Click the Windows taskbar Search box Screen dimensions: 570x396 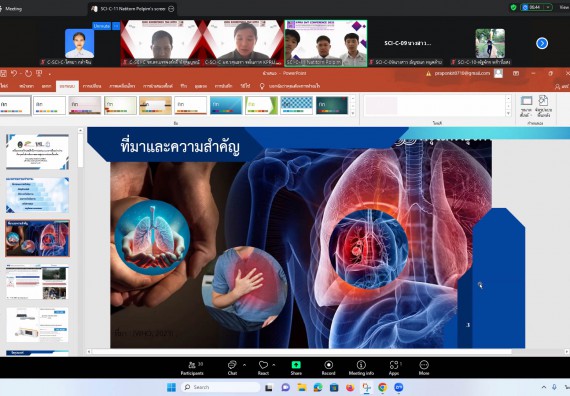pos(221,387)
